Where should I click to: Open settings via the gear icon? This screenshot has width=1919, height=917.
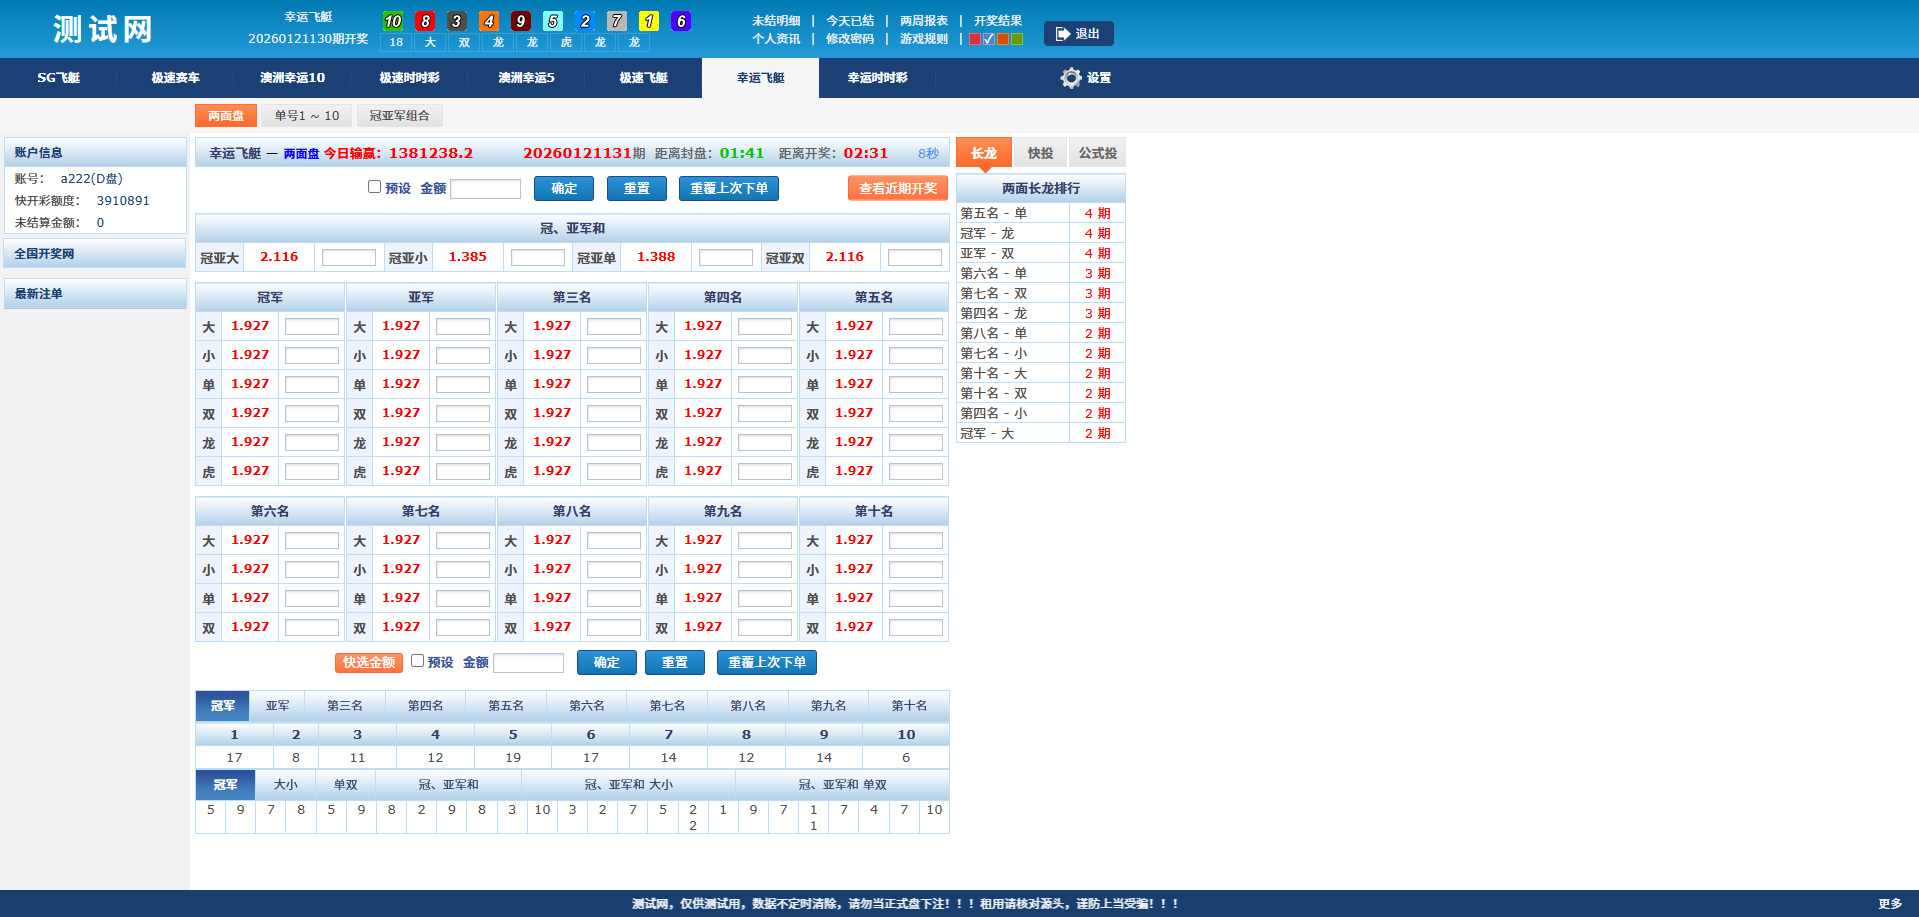[x=1071, y=78]
